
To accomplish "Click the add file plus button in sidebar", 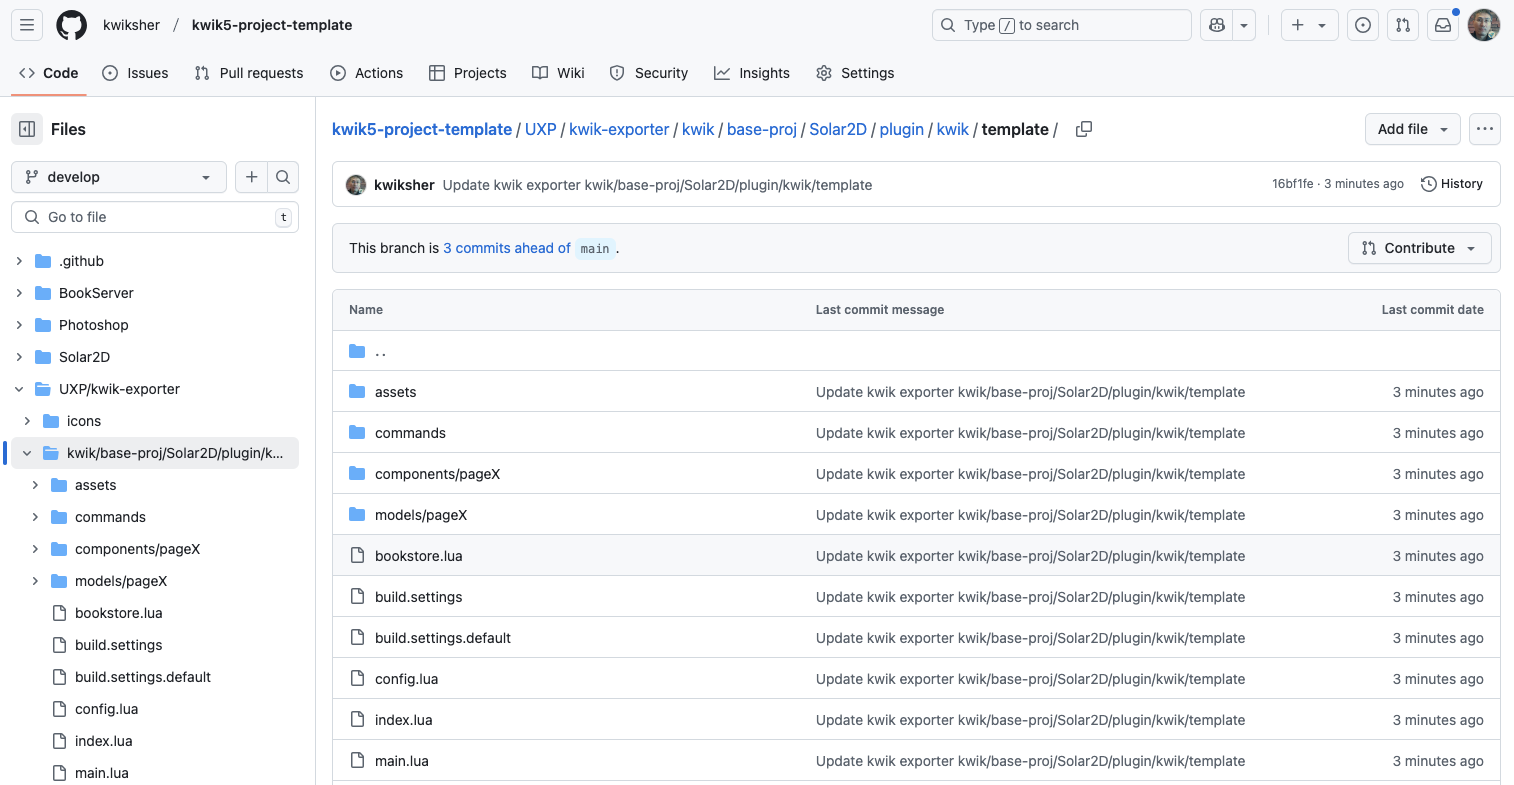I will tap(251, 177).
